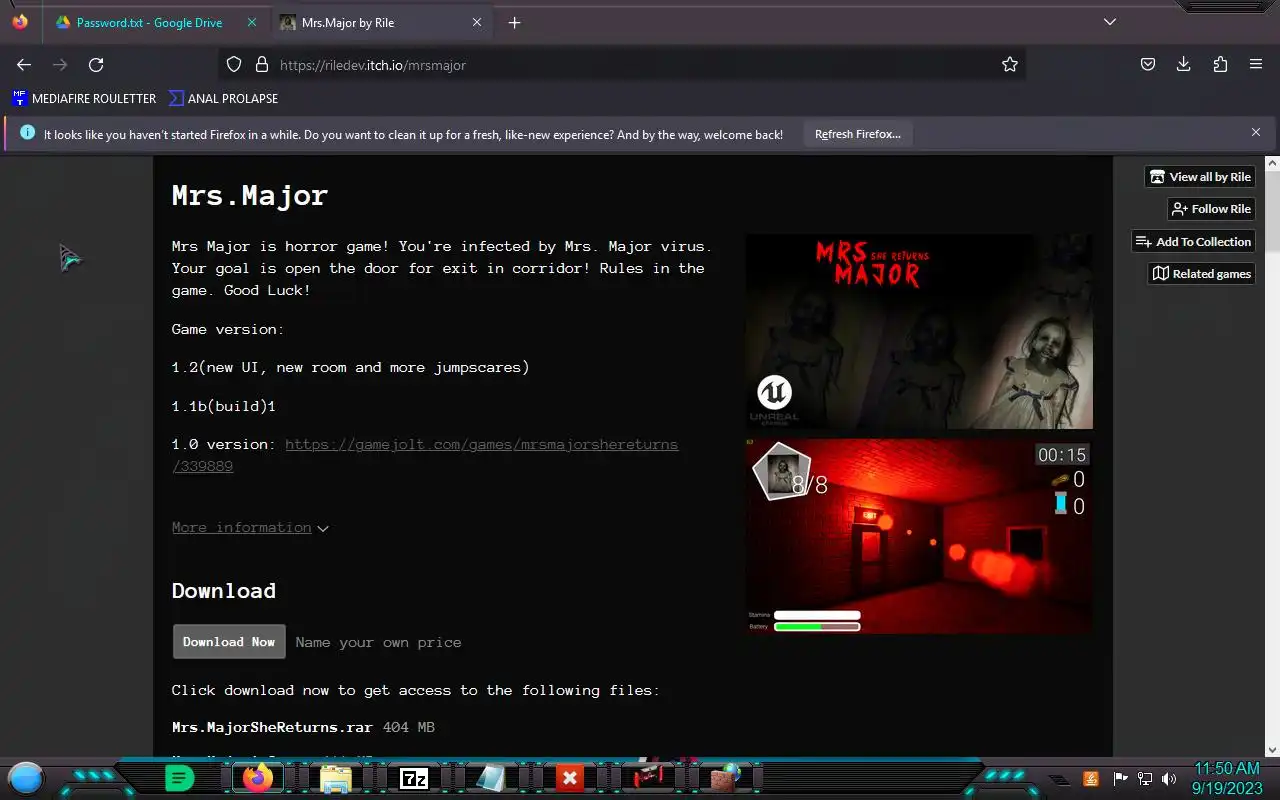This screenshot has height=800, width=1280.
Task: Click Add To Collection
Action: 1194,241
